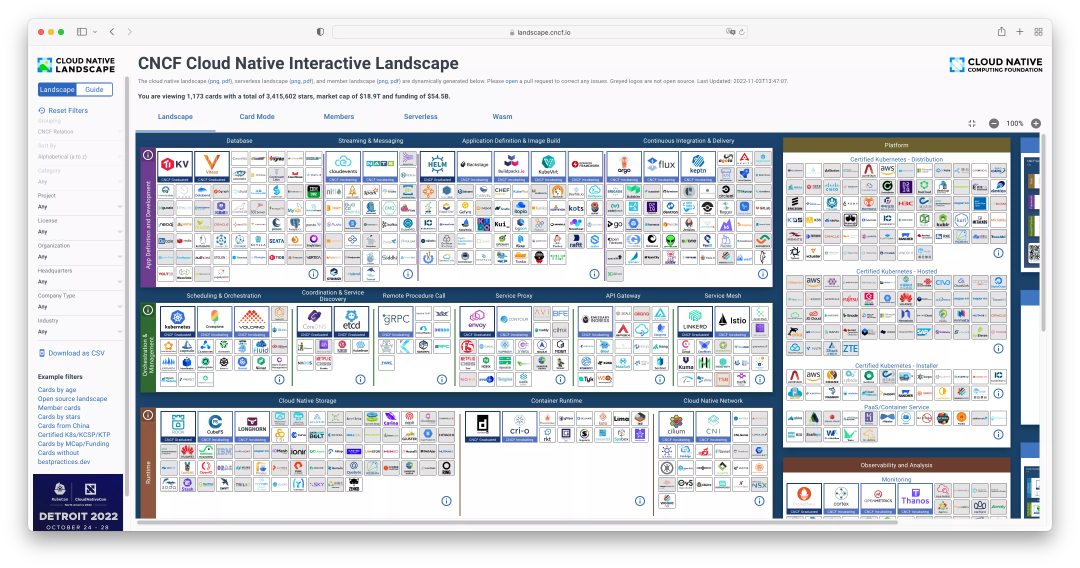
Task: Select the cri-o card
Action: tap(519, 427)
